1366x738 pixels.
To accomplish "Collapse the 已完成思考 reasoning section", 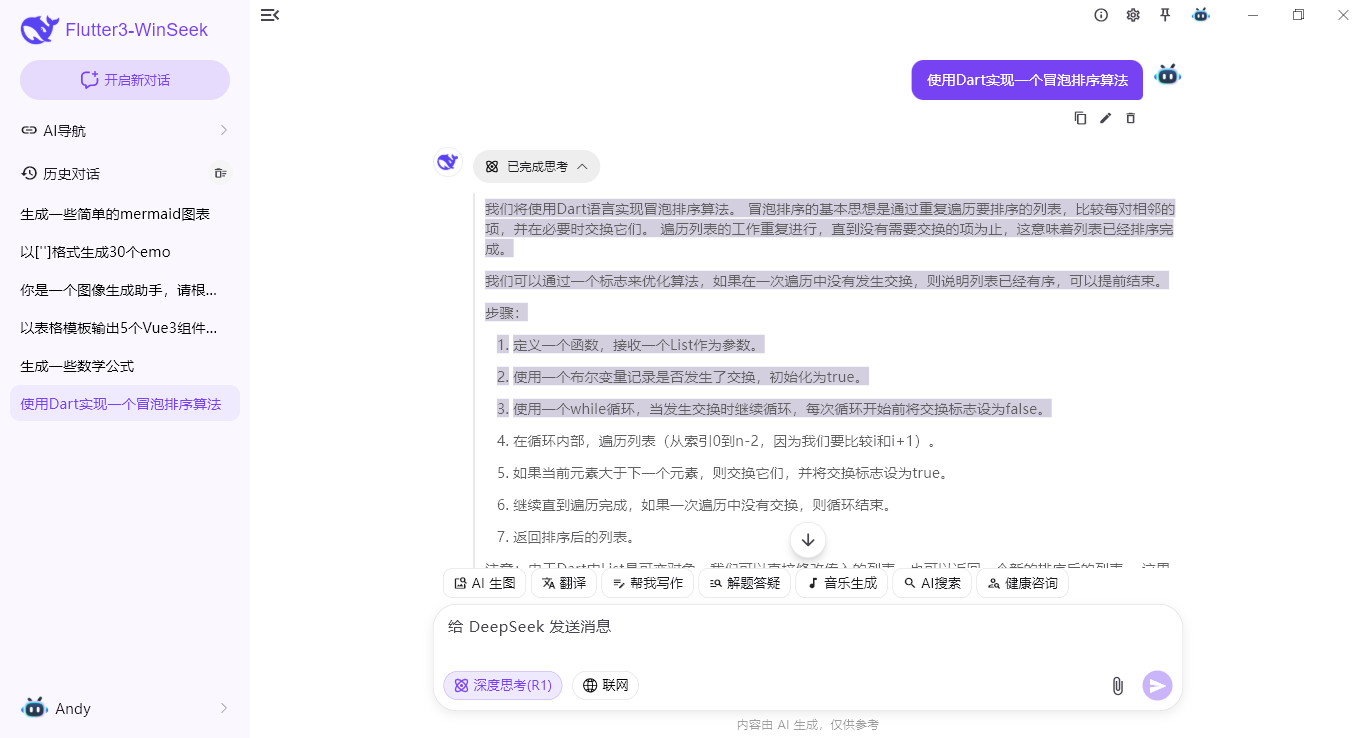I will 536,166.
